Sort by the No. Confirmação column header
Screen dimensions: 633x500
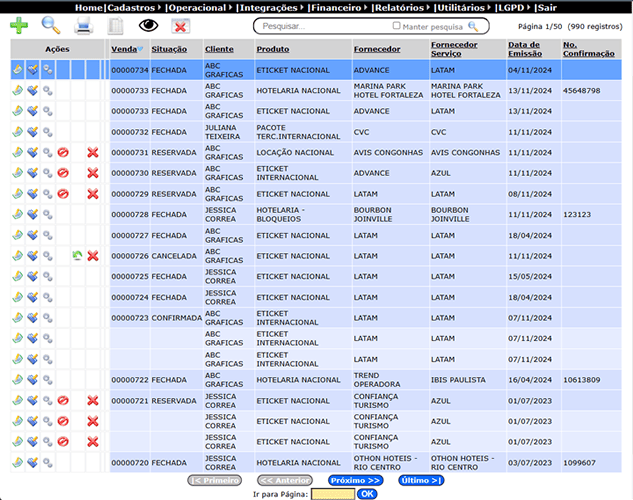click(x=589, y=49)
